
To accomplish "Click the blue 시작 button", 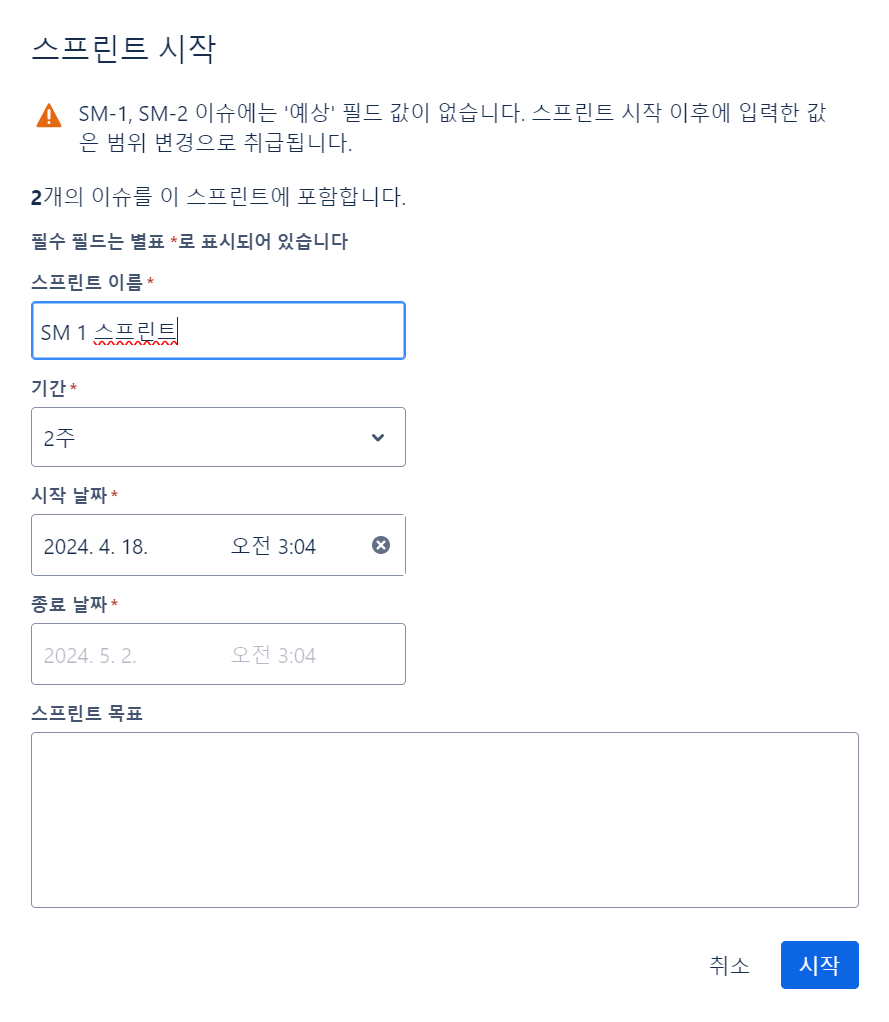I will click(819, 965).
